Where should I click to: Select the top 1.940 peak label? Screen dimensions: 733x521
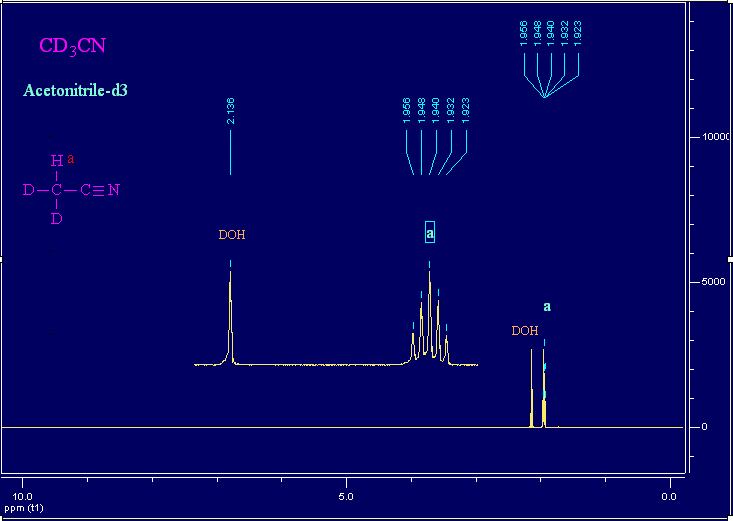pos(550,34)
